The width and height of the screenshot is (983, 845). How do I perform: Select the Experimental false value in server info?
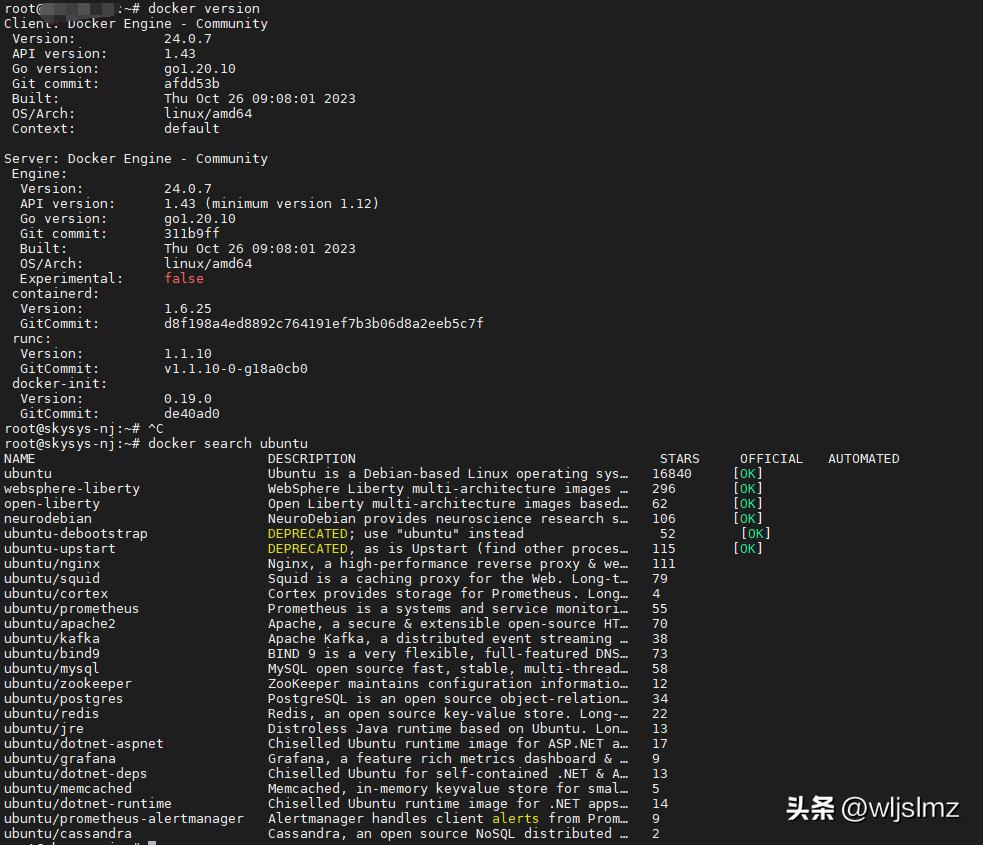pyautogui.click(x=183, y=278)
